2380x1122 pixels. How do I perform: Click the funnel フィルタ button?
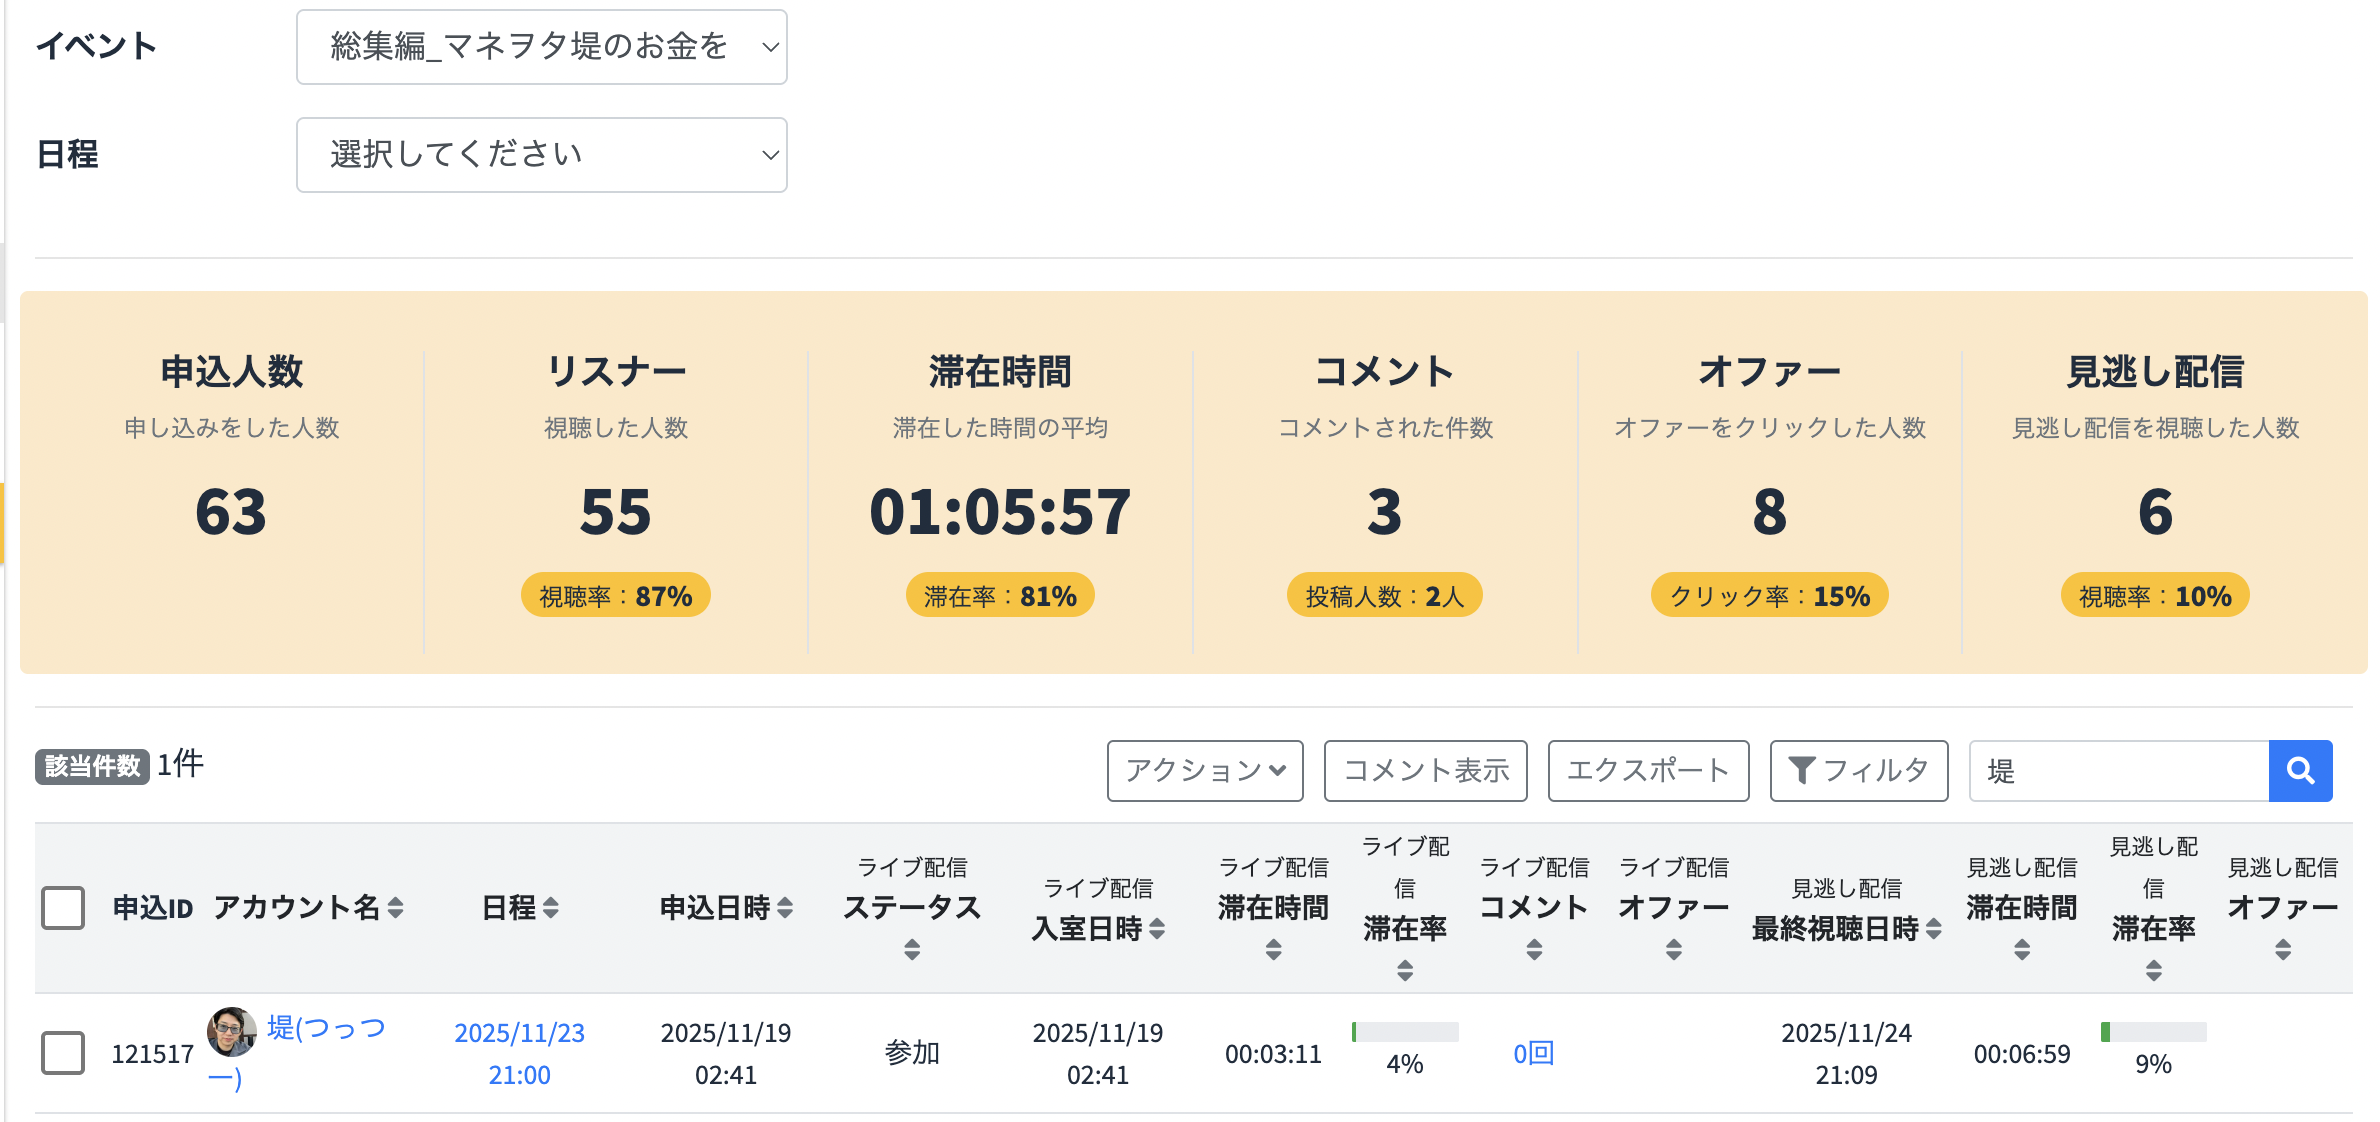(1858, 770)
